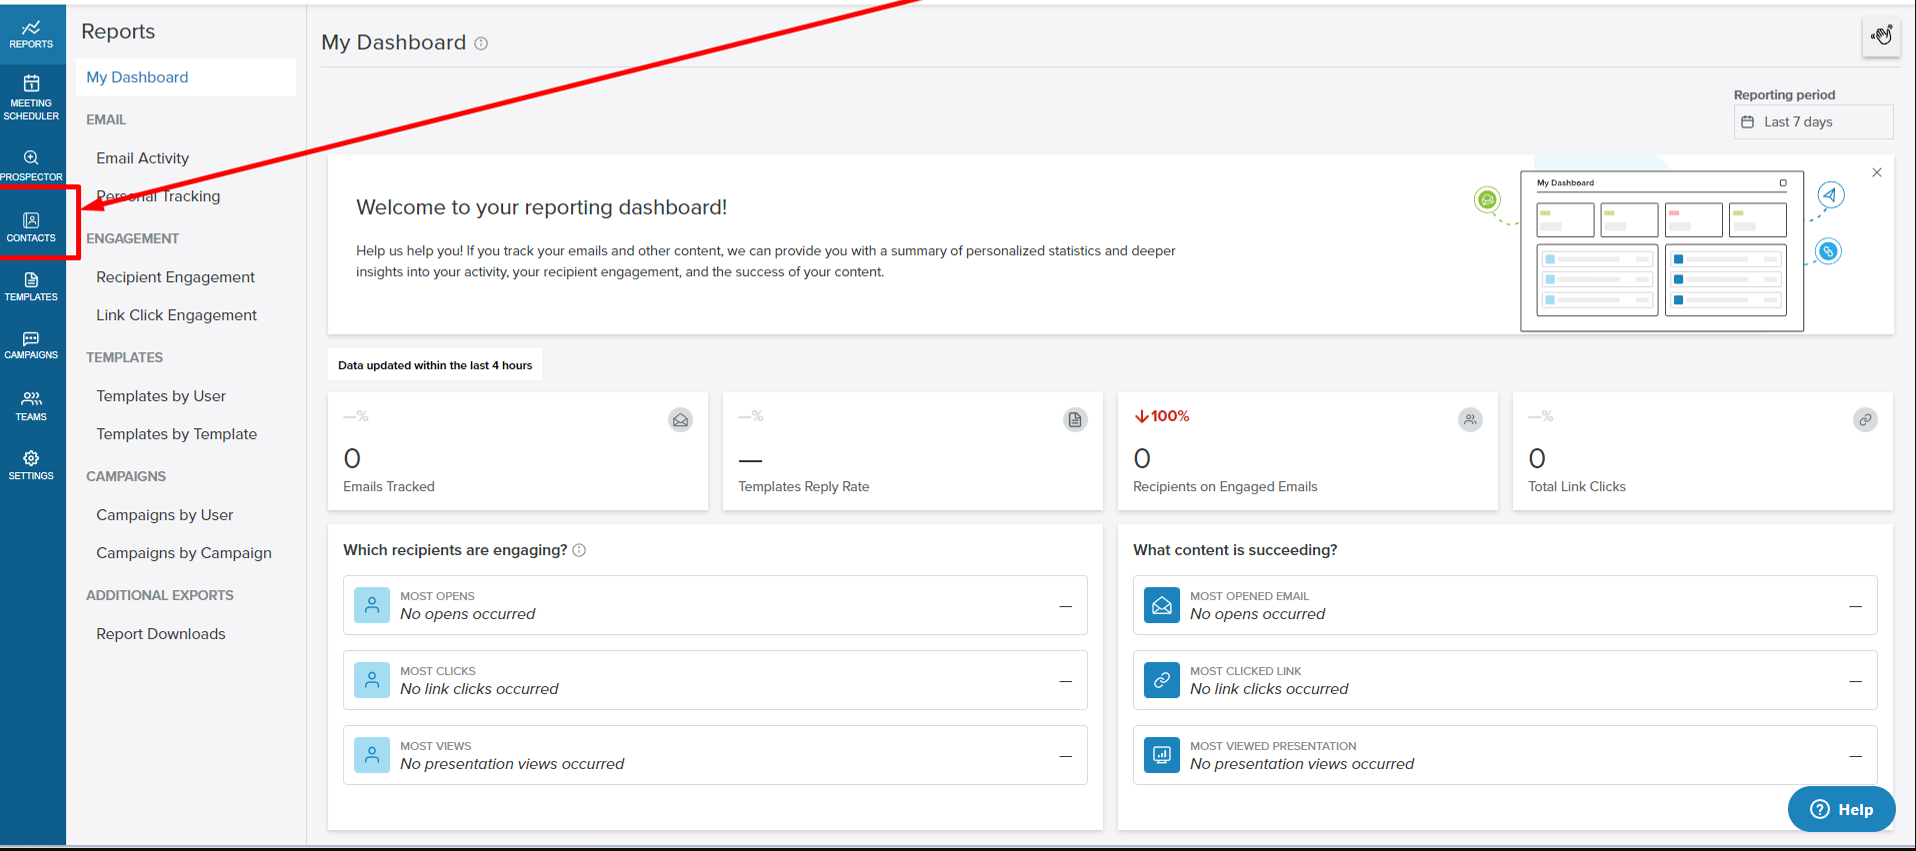Click the Emails Tracked label
The image size is (1916, 851).
point(389,487)
